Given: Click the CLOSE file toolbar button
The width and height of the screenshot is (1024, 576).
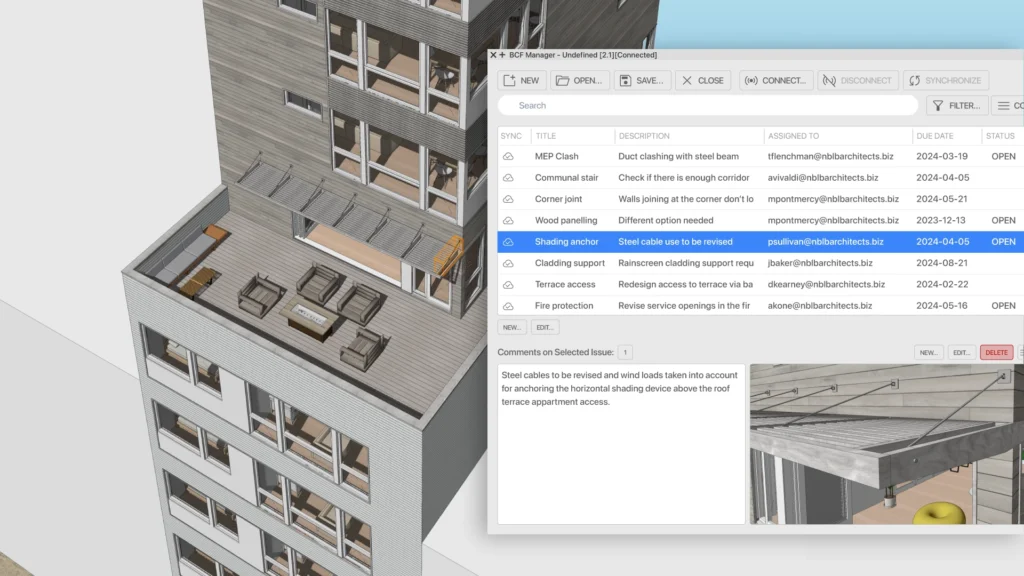Looking at the screenshot, I should coord(701,81).
